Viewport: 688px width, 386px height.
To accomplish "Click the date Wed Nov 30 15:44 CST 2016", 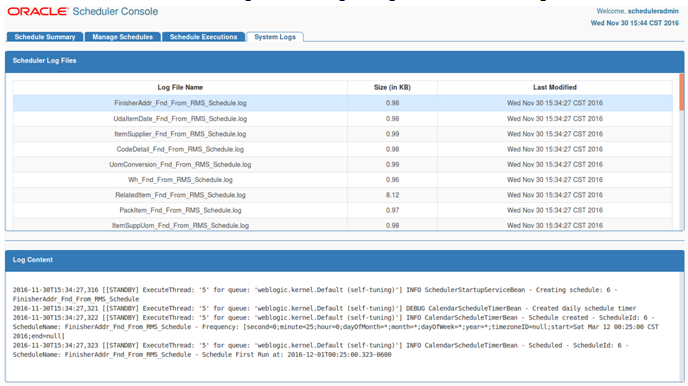I will click(634, 23).
